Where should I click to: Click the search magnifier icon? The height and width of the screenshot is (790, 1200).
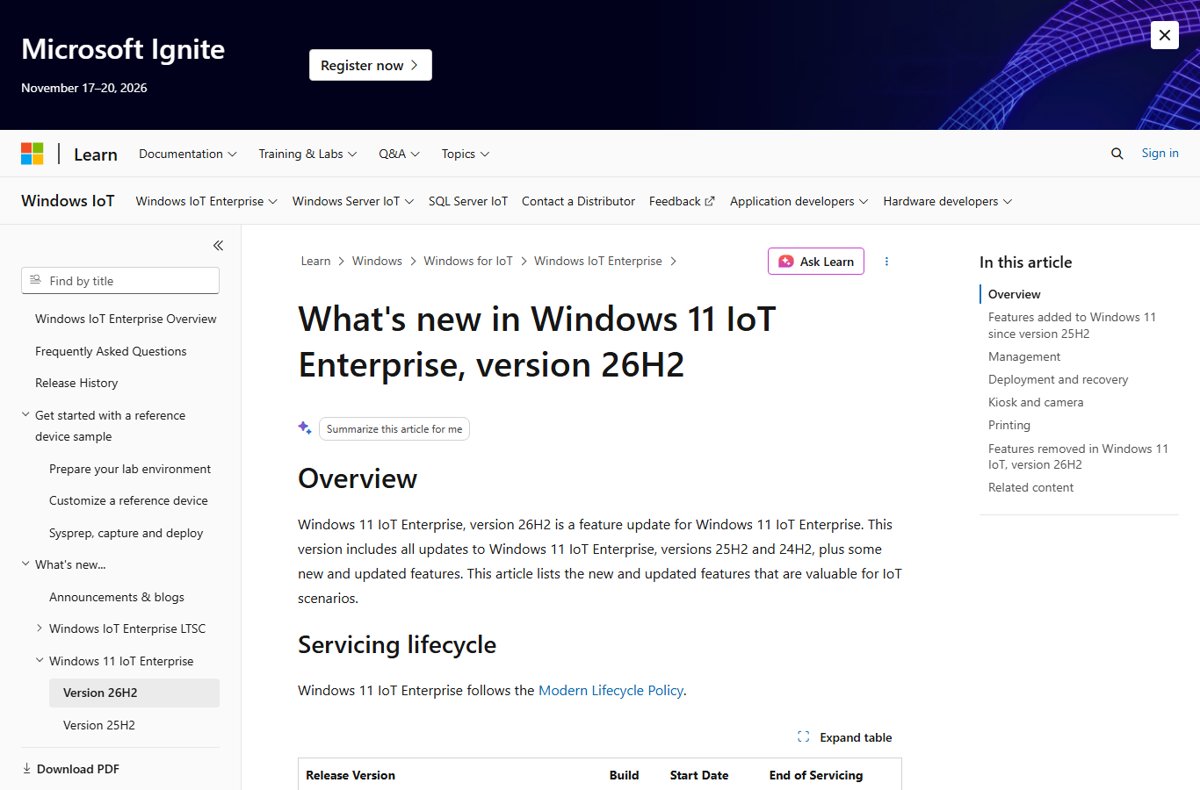pyautogui.click(x=1117, y=153)
